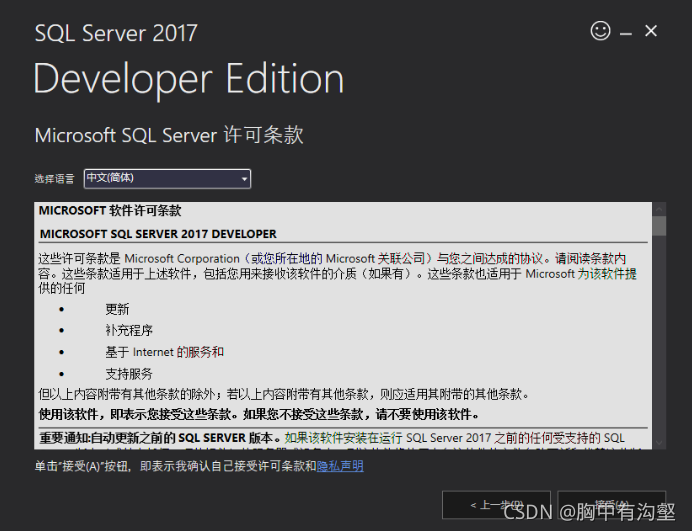
Task: Click the "选择语言" label
Action: pyautogui.click(x=54, y=179)
